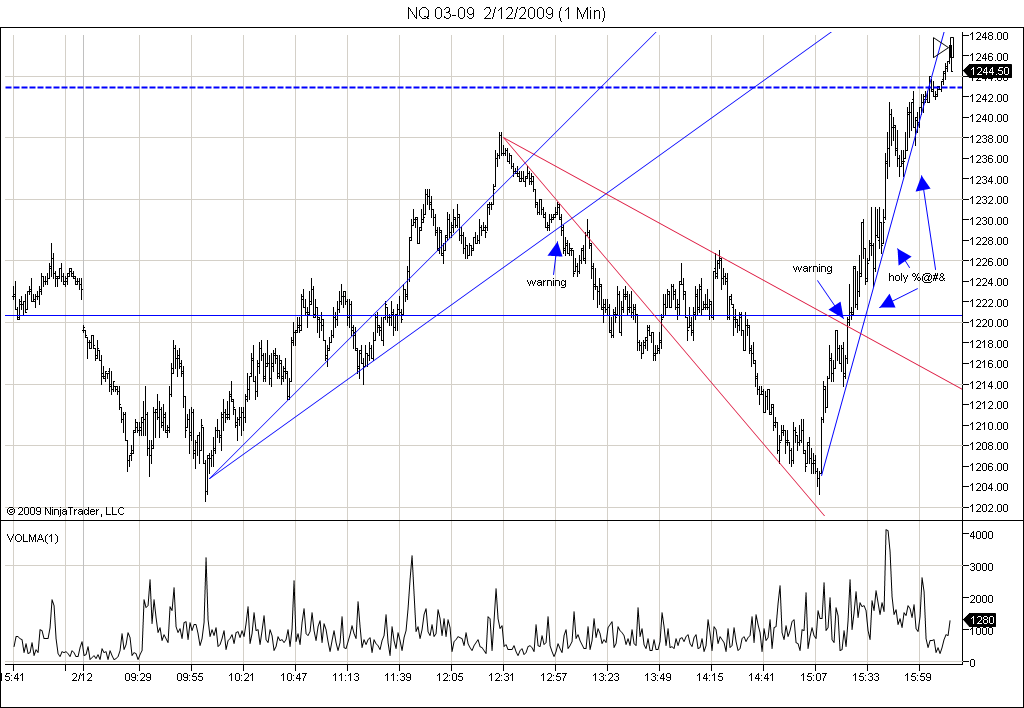The image size is (1024, 708).
Task: Click the 1222.00 price axis label
Action: (989, 302)
